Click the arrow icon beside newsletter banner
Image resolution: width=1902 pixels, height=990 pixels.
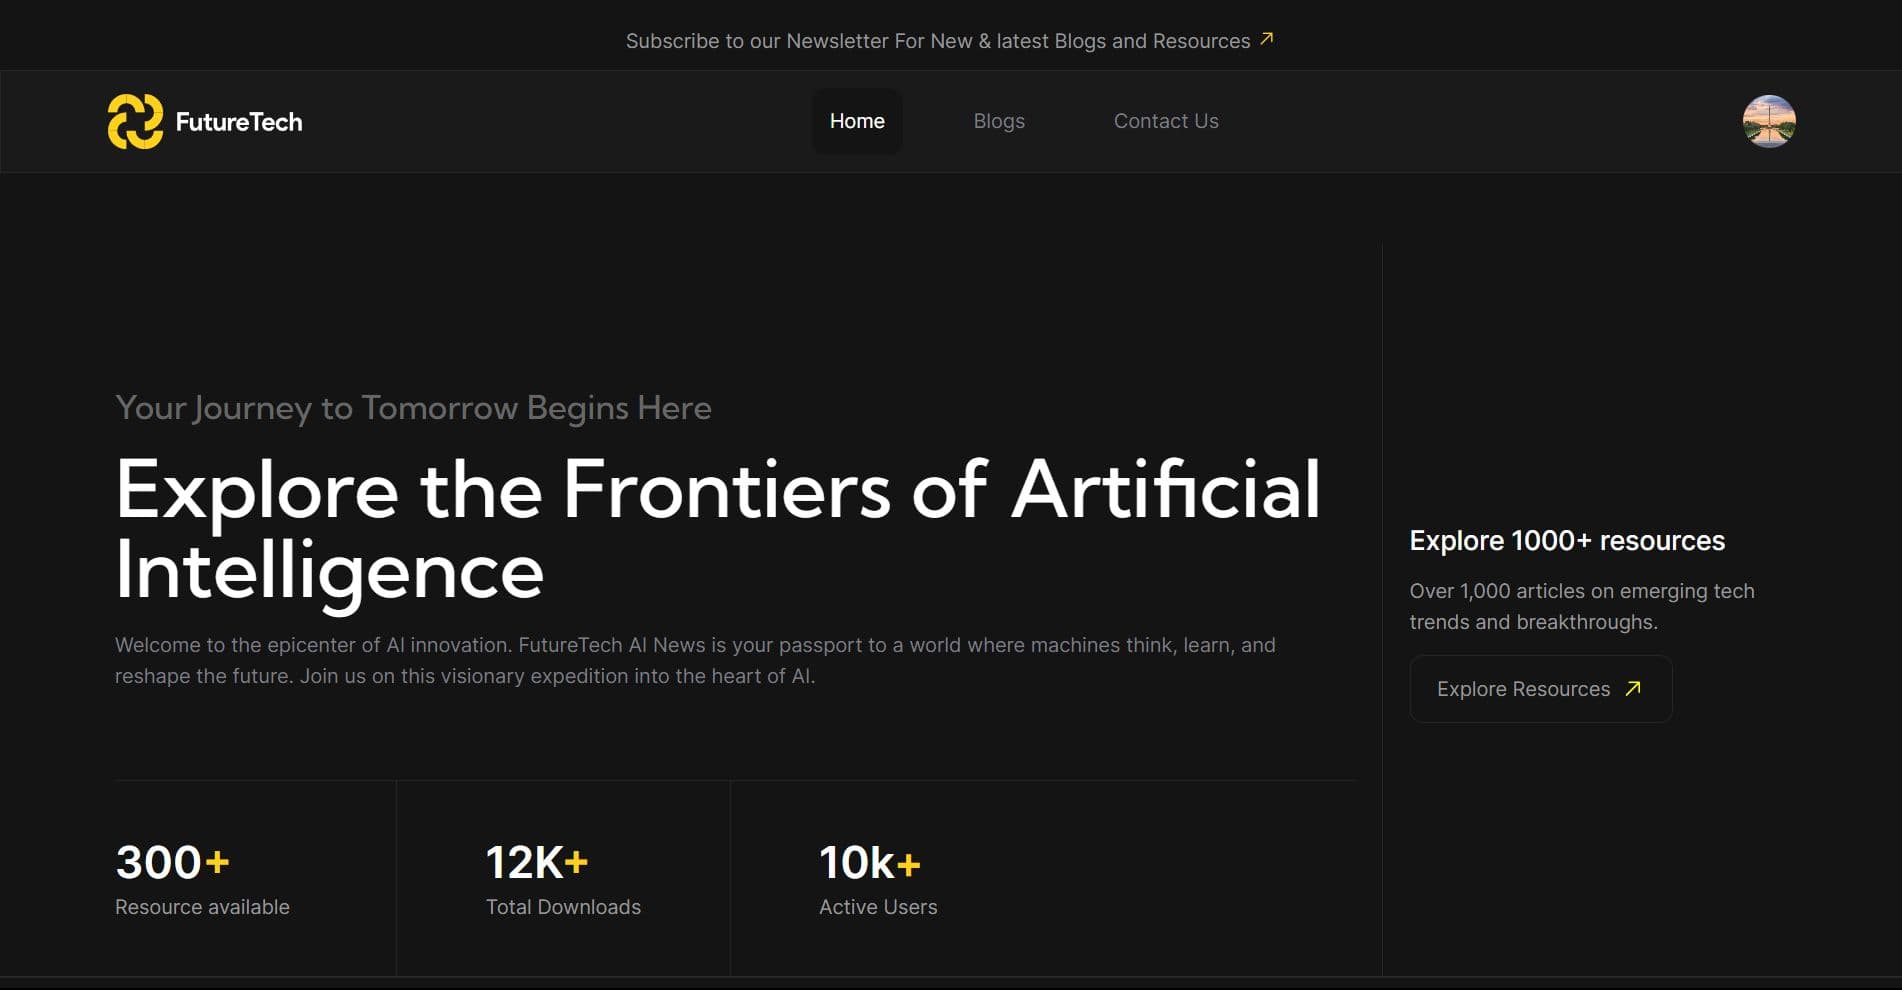1266,39
